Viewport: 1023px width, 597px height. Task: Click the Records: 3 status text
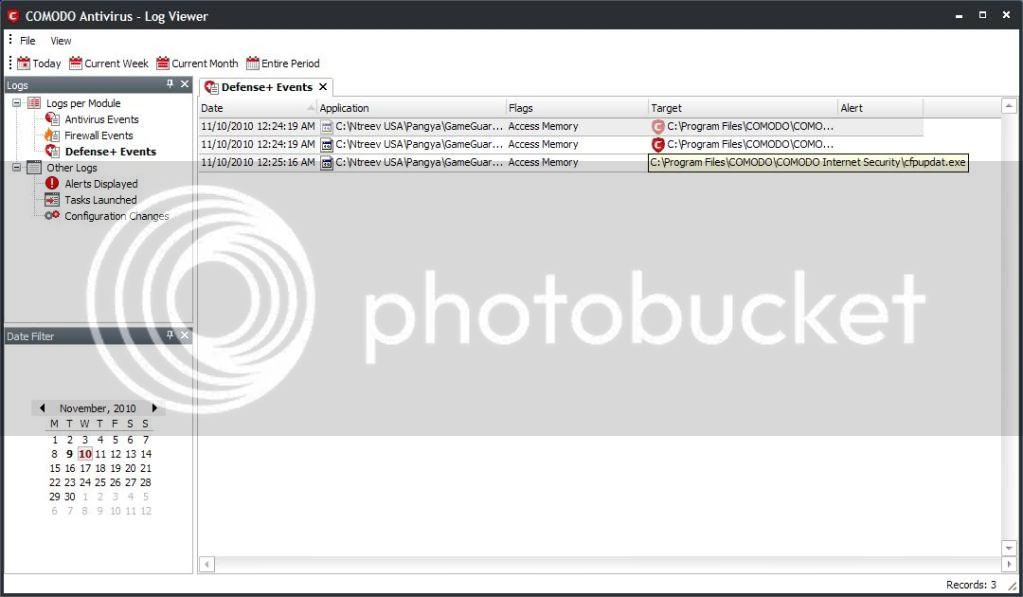[x=971, y=585]
